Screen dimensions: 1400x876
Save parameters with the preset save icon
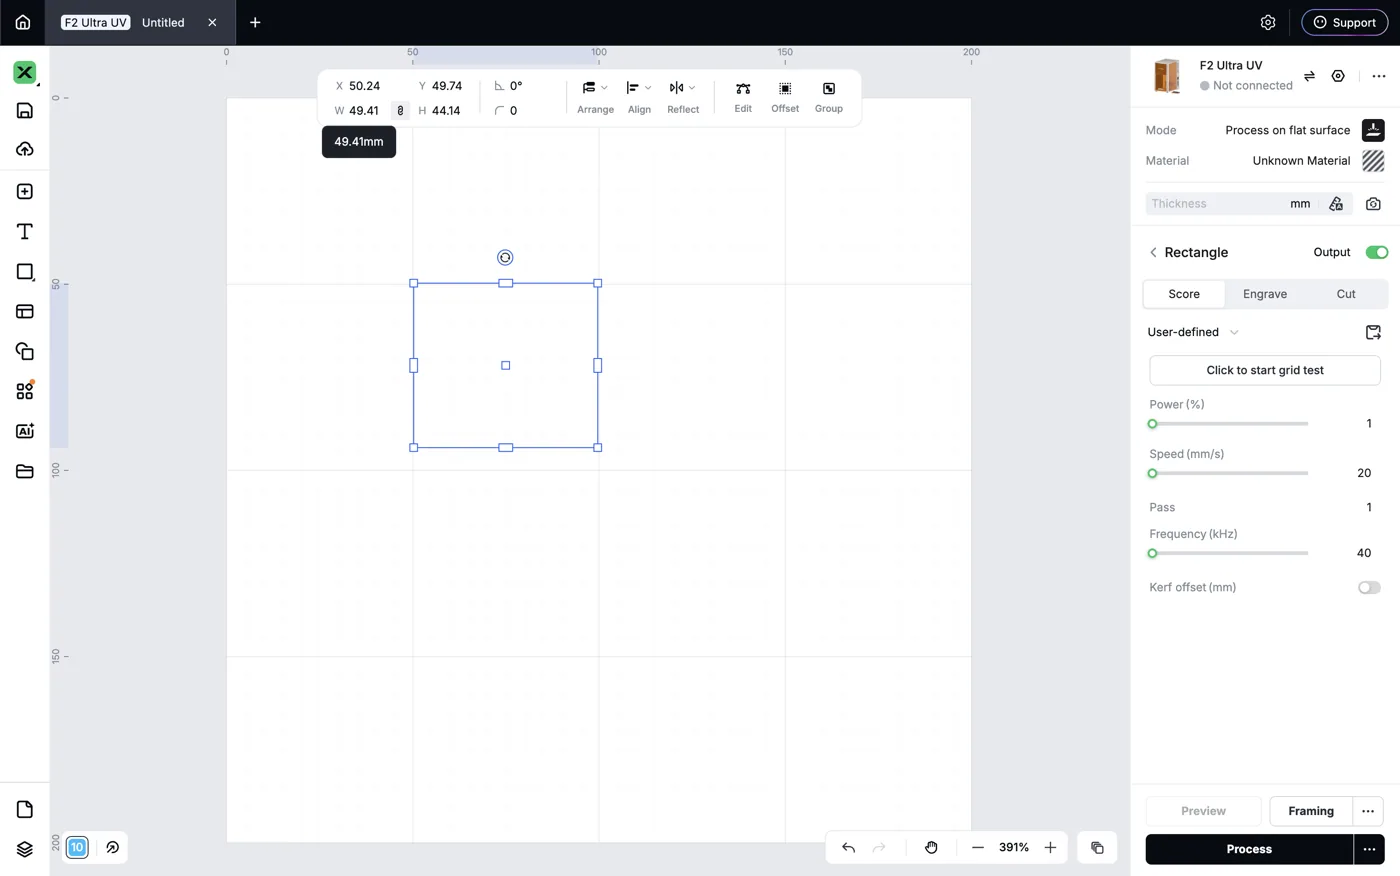click(1373, 332)
